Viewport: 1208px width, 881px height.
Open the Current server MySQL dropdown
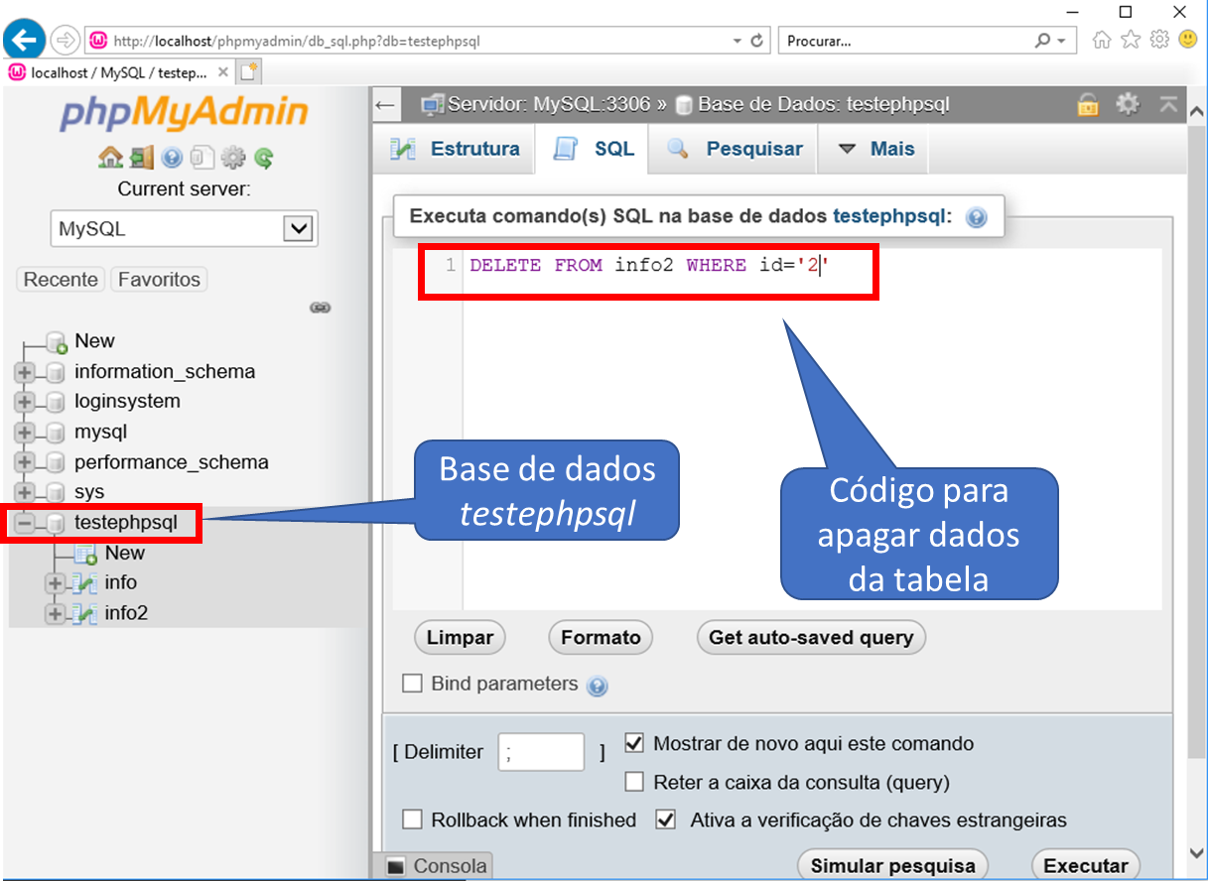[184, 229]
